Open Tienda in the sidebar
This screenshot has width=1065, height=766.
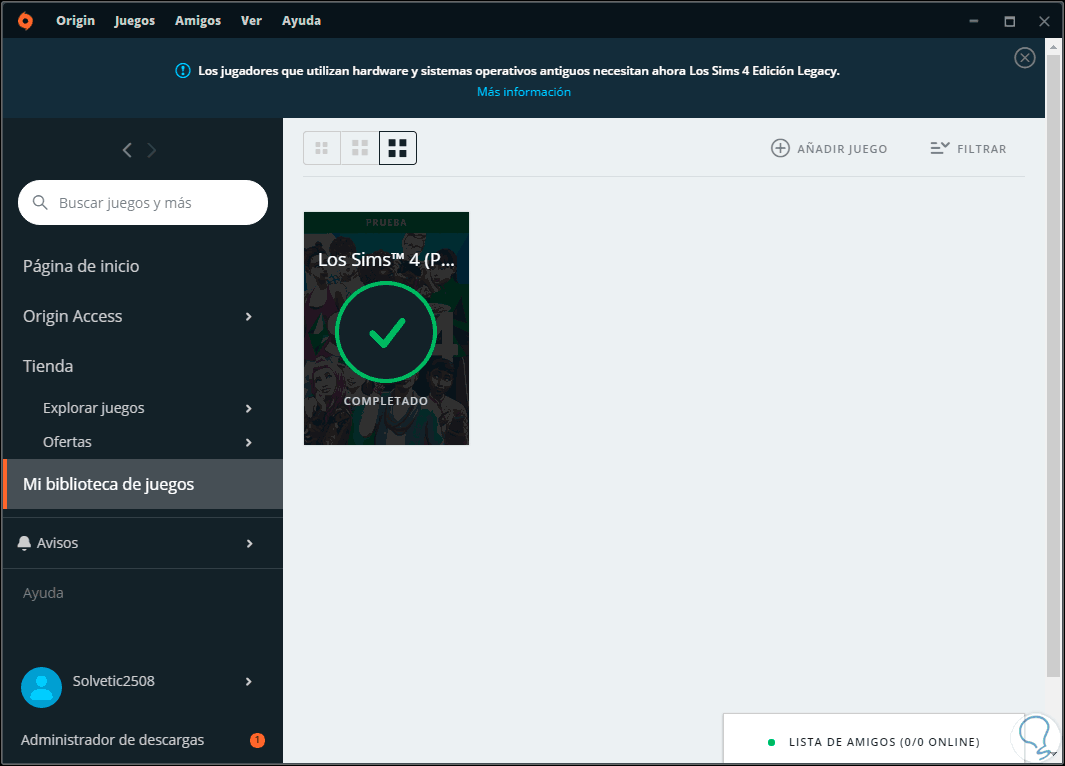tap(48, 366)
